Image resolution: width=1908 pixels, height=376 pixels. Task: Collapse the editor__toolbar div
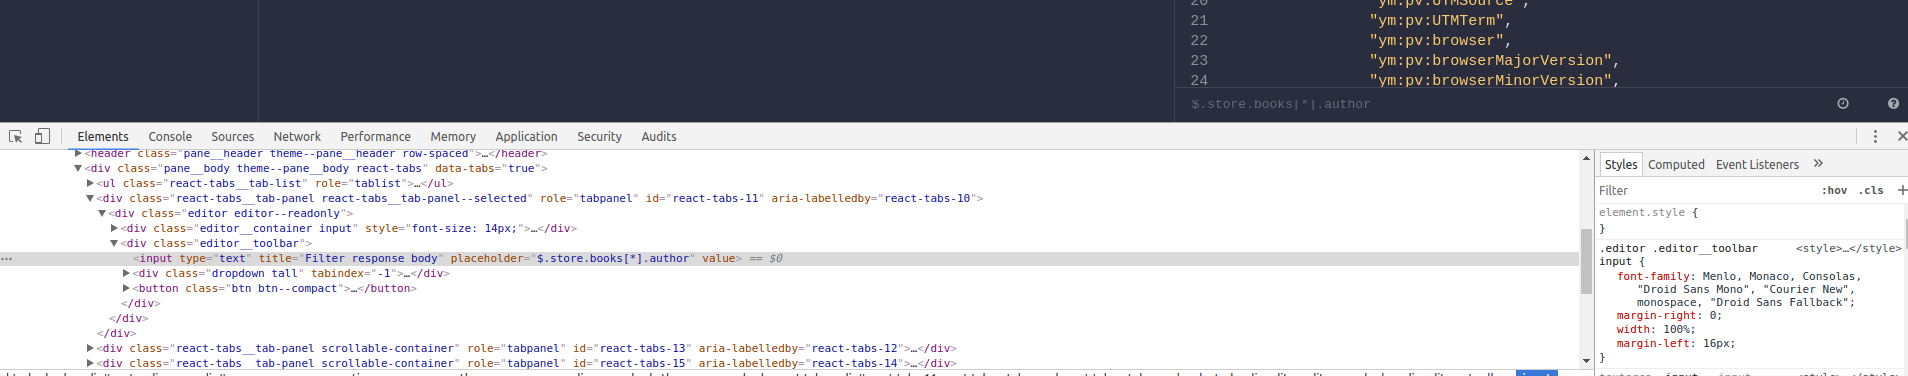(114, 244)
